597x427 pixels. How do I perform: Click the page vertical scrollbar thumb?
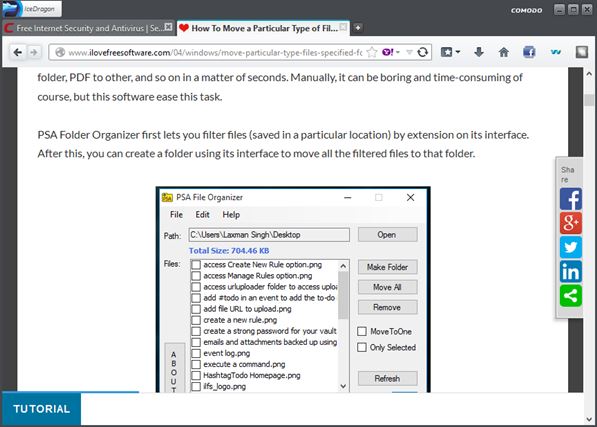coord(589,100)
